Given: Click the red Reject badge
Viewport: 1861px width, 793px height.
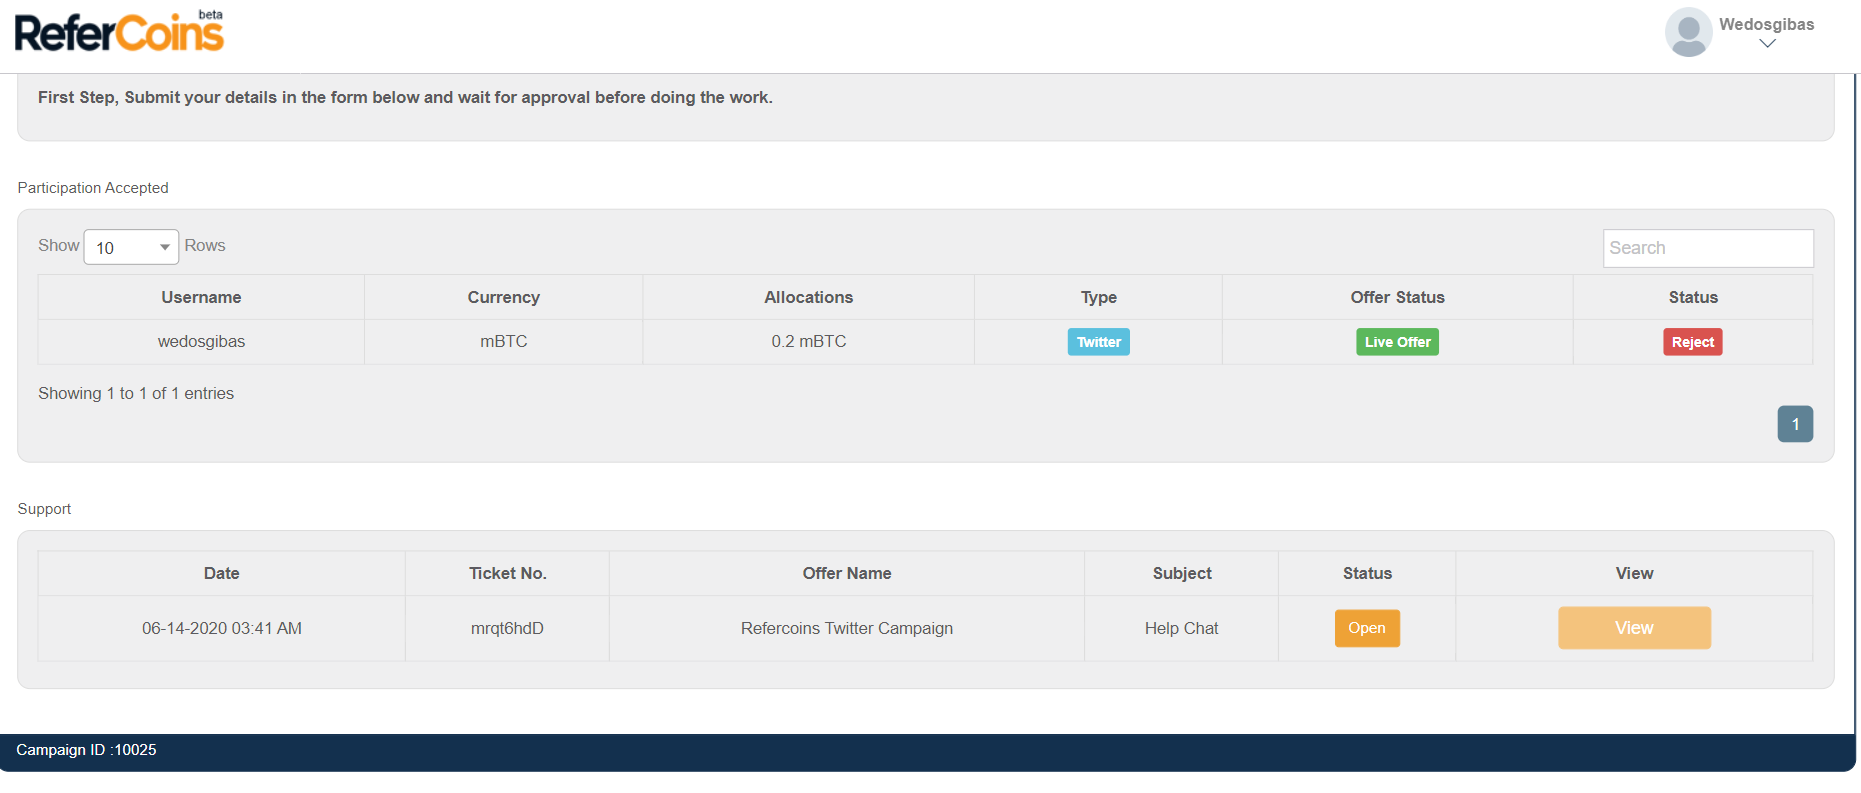Looking at the screenshot, I should 1693,342.
